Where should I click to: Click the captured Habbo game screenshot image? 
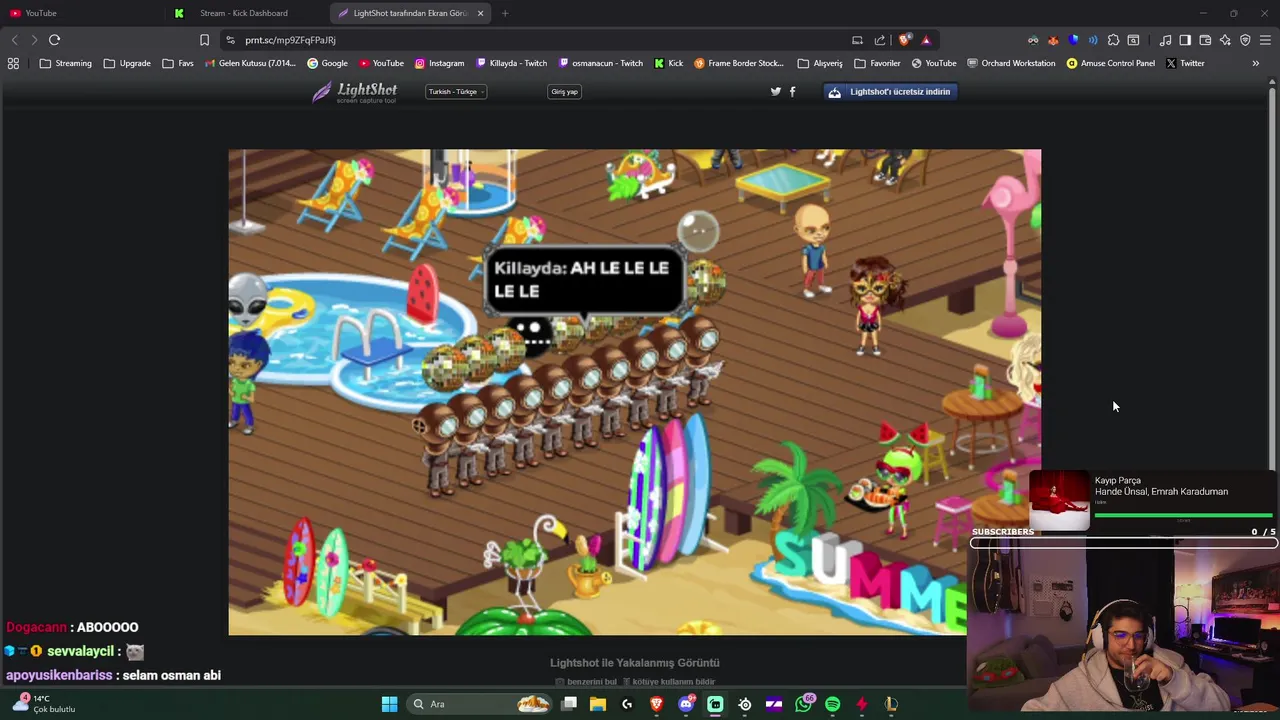[x=634, y=392]
